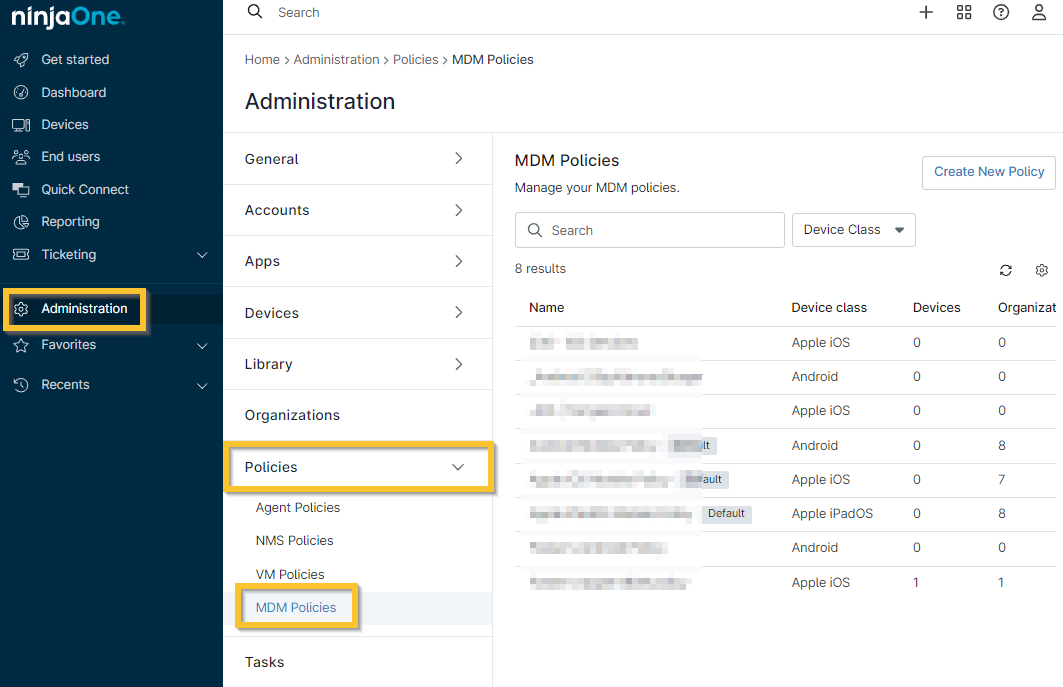Click the MDM policies search field
1063x687 pixels.
tap(649, 229)
